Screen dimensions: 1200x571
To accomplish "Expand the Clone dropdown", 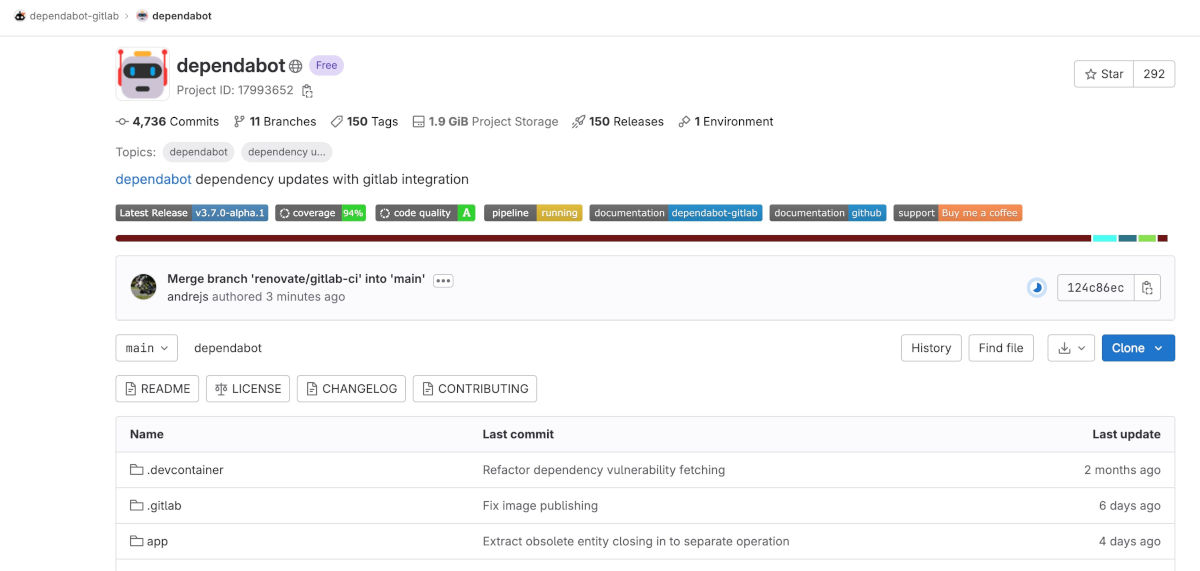I will tap(1137, 348).
